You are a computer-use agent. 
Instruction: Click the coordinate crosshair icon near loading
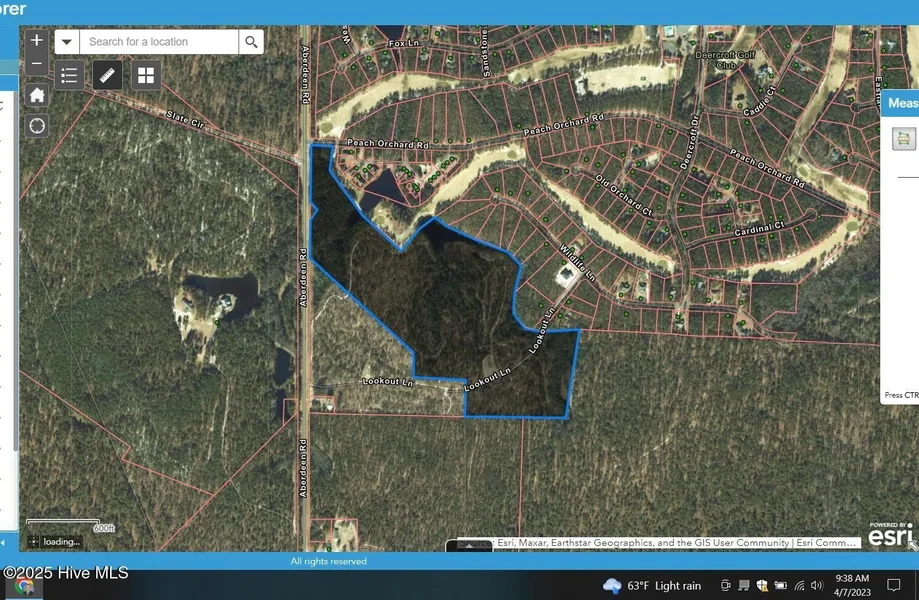[34, 542]
